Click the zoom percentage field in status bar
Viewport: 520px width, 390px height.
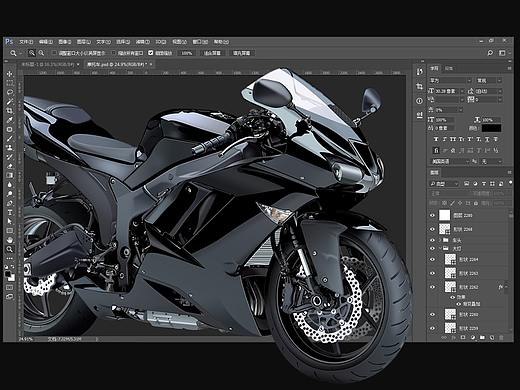click(26, 339)
